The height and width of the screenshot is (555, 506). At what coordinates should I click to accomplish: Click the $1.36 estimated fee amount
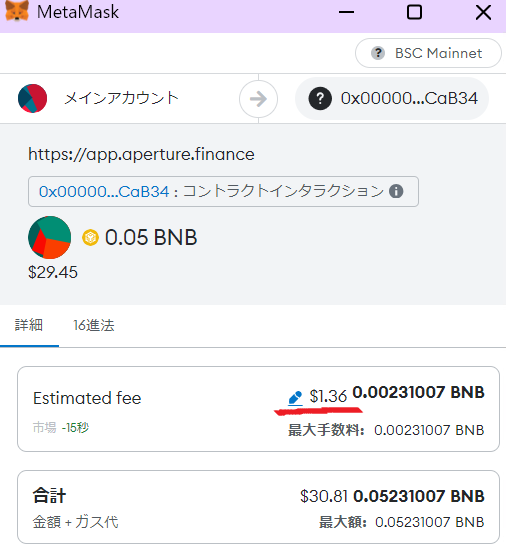tap(328, 396)
